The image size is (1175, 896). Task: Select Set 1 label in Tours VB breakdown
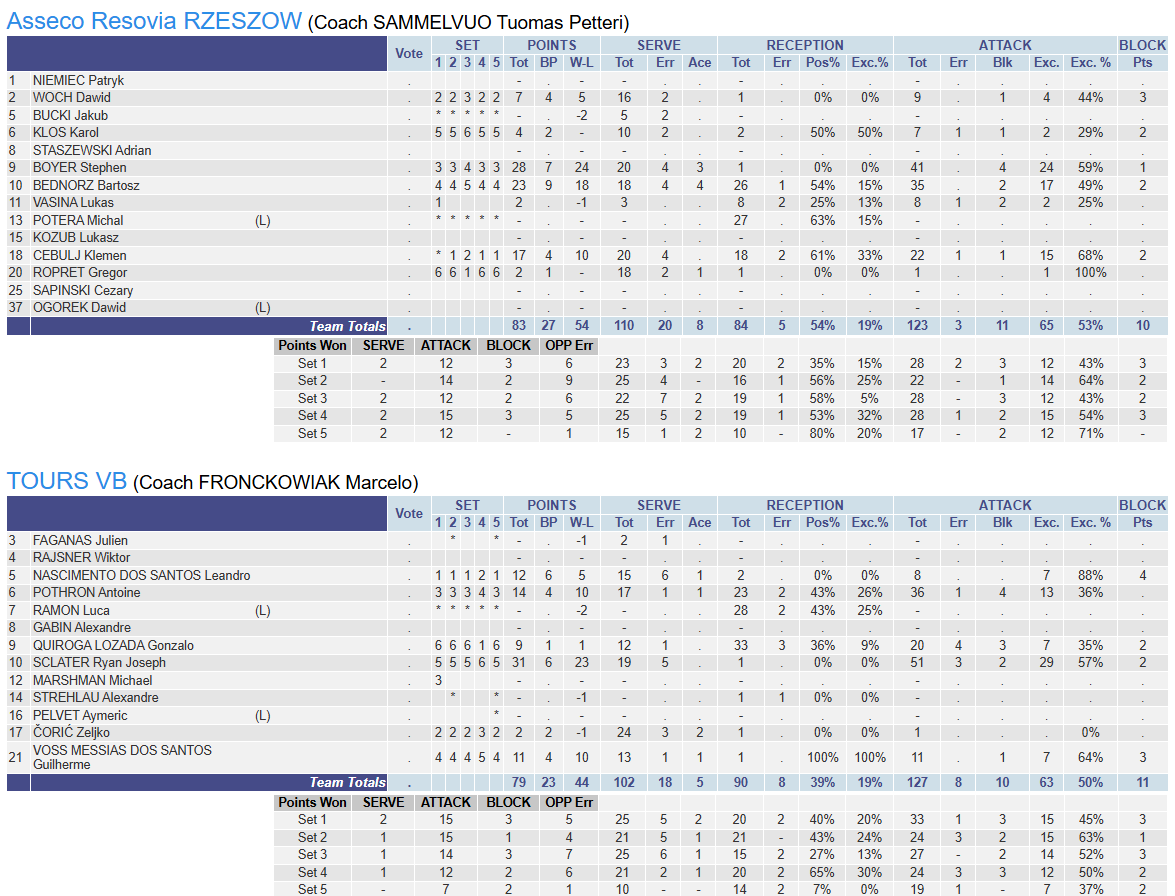click(312, 819)
